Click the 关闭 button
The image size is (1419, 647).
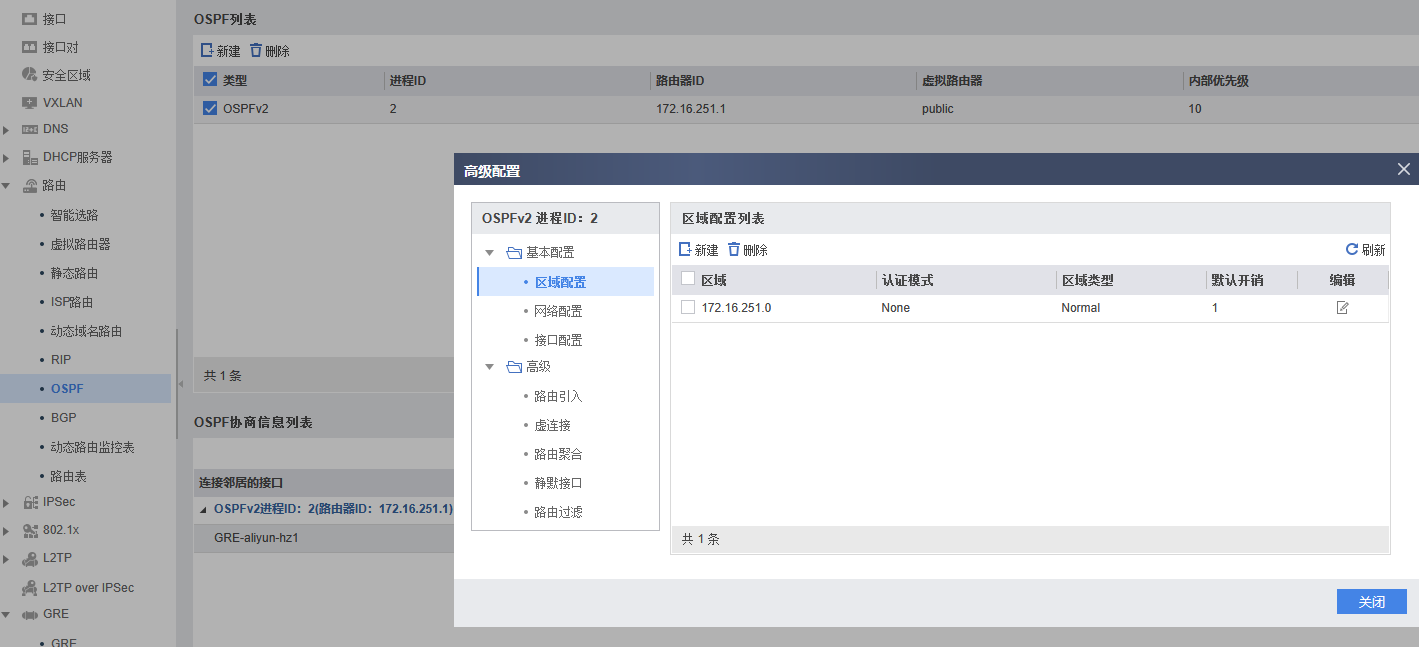click(1371, 602)
